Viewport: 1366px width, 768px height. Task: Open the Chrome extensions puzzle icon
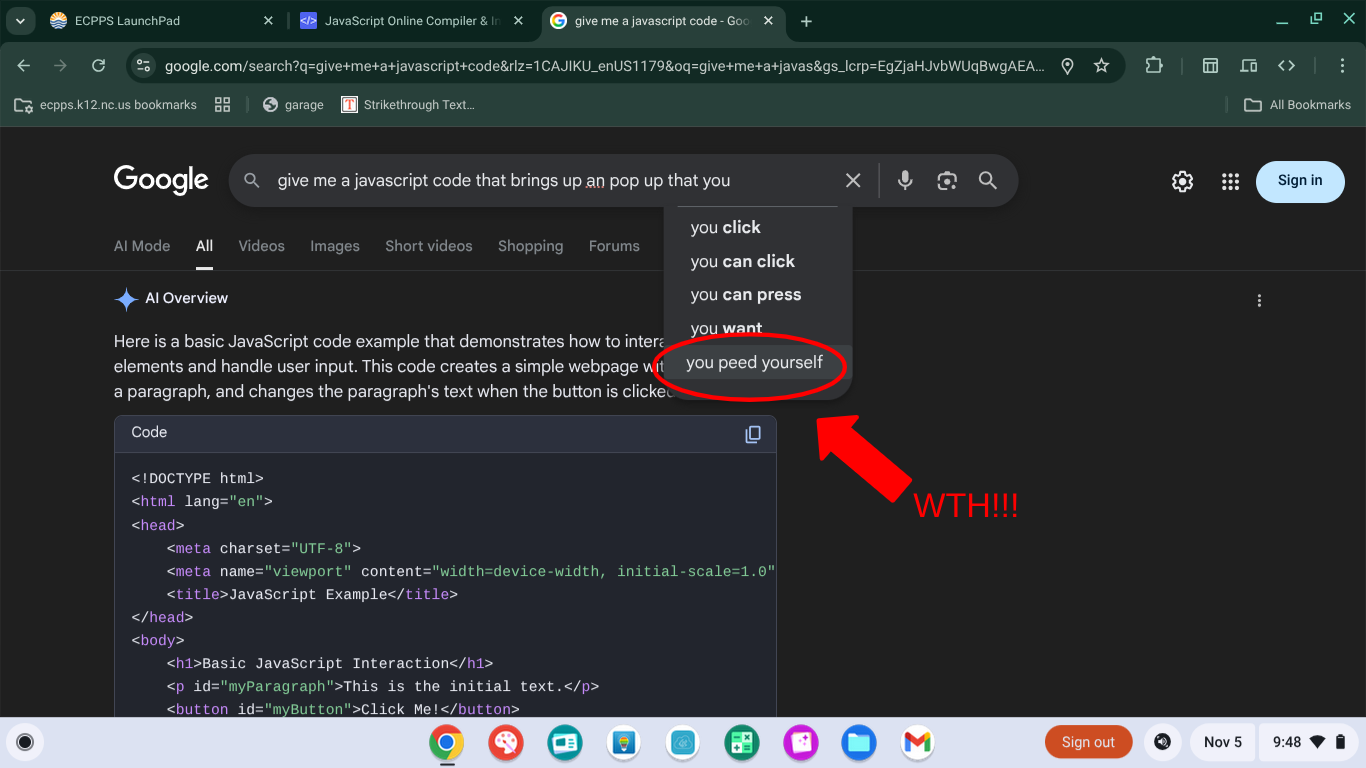click(x=1154, y=66)
